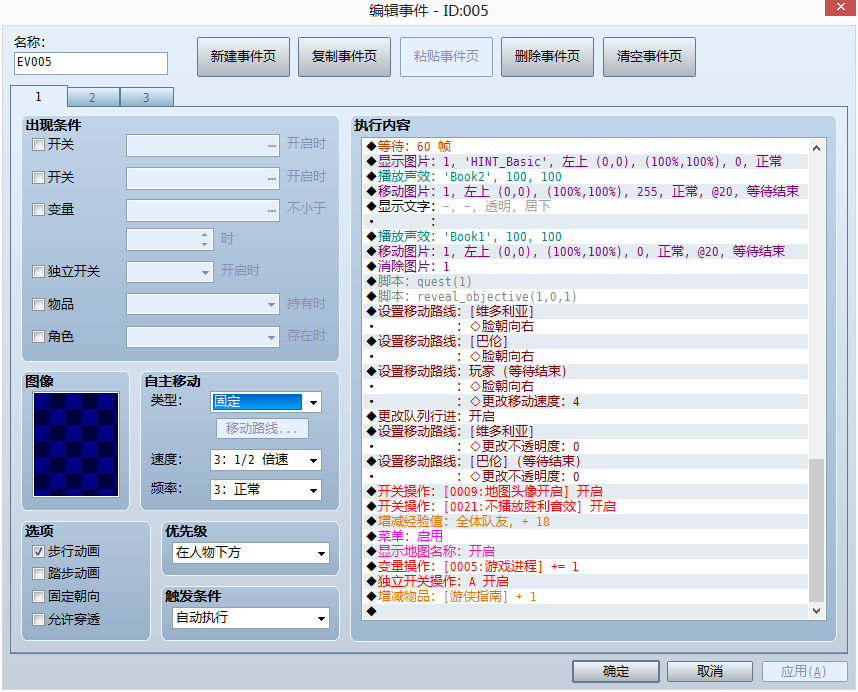Click the 名称 input field with EV005

91,63
